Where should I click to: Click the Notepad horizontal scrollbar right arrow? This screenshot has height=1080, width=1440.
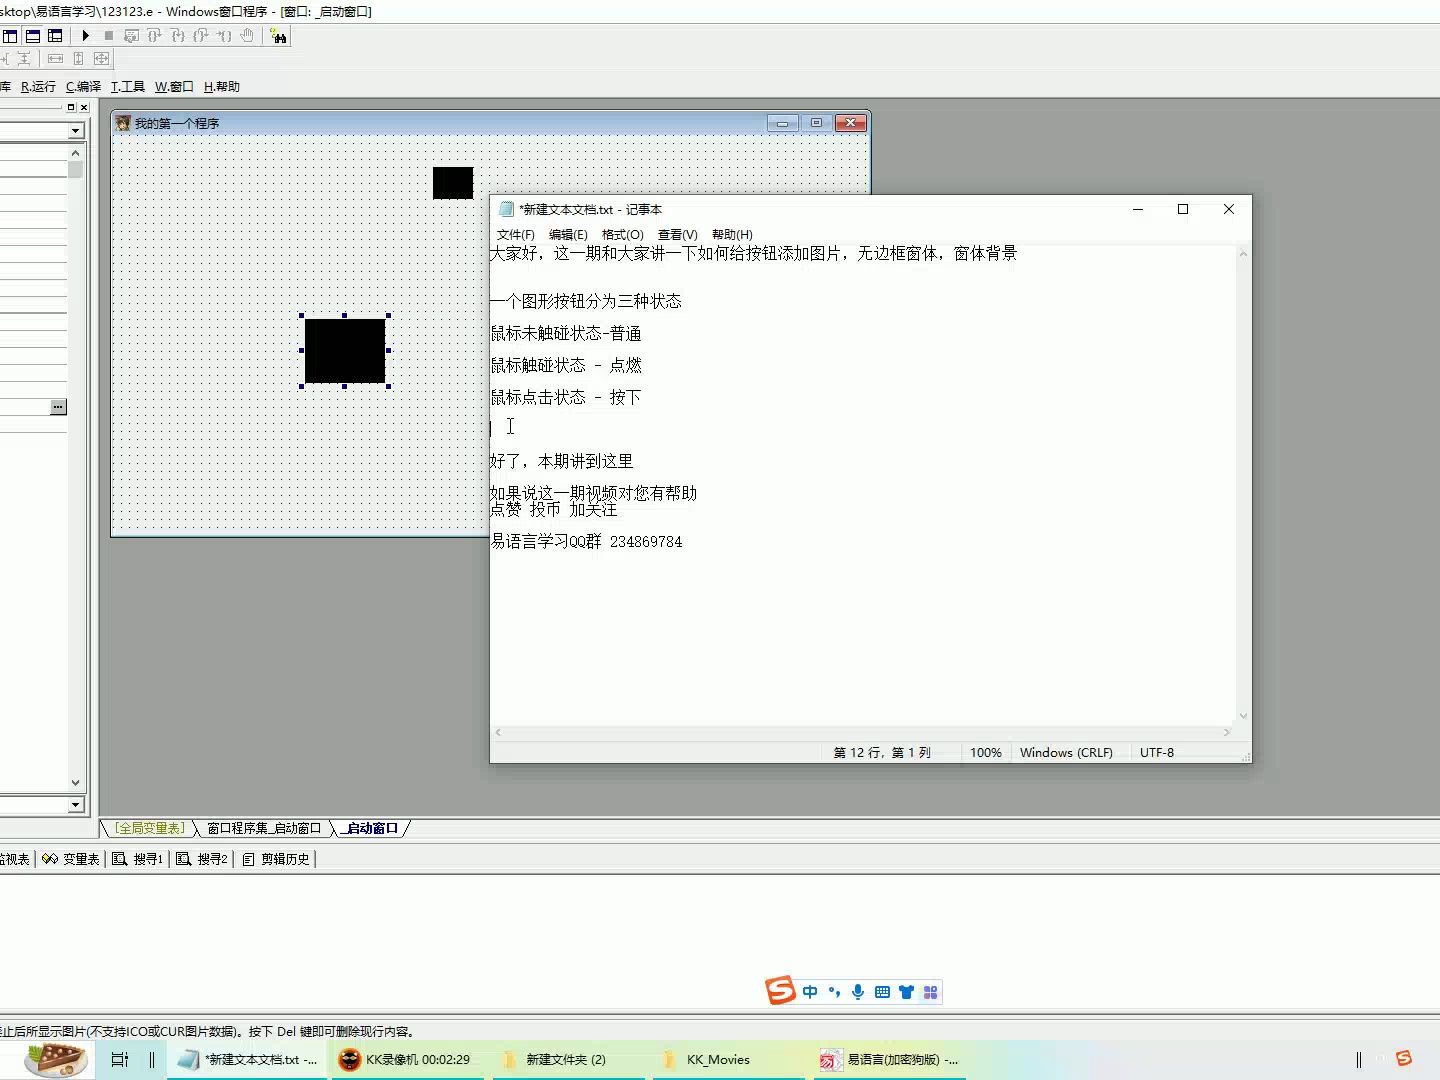tap(1227, 732)
